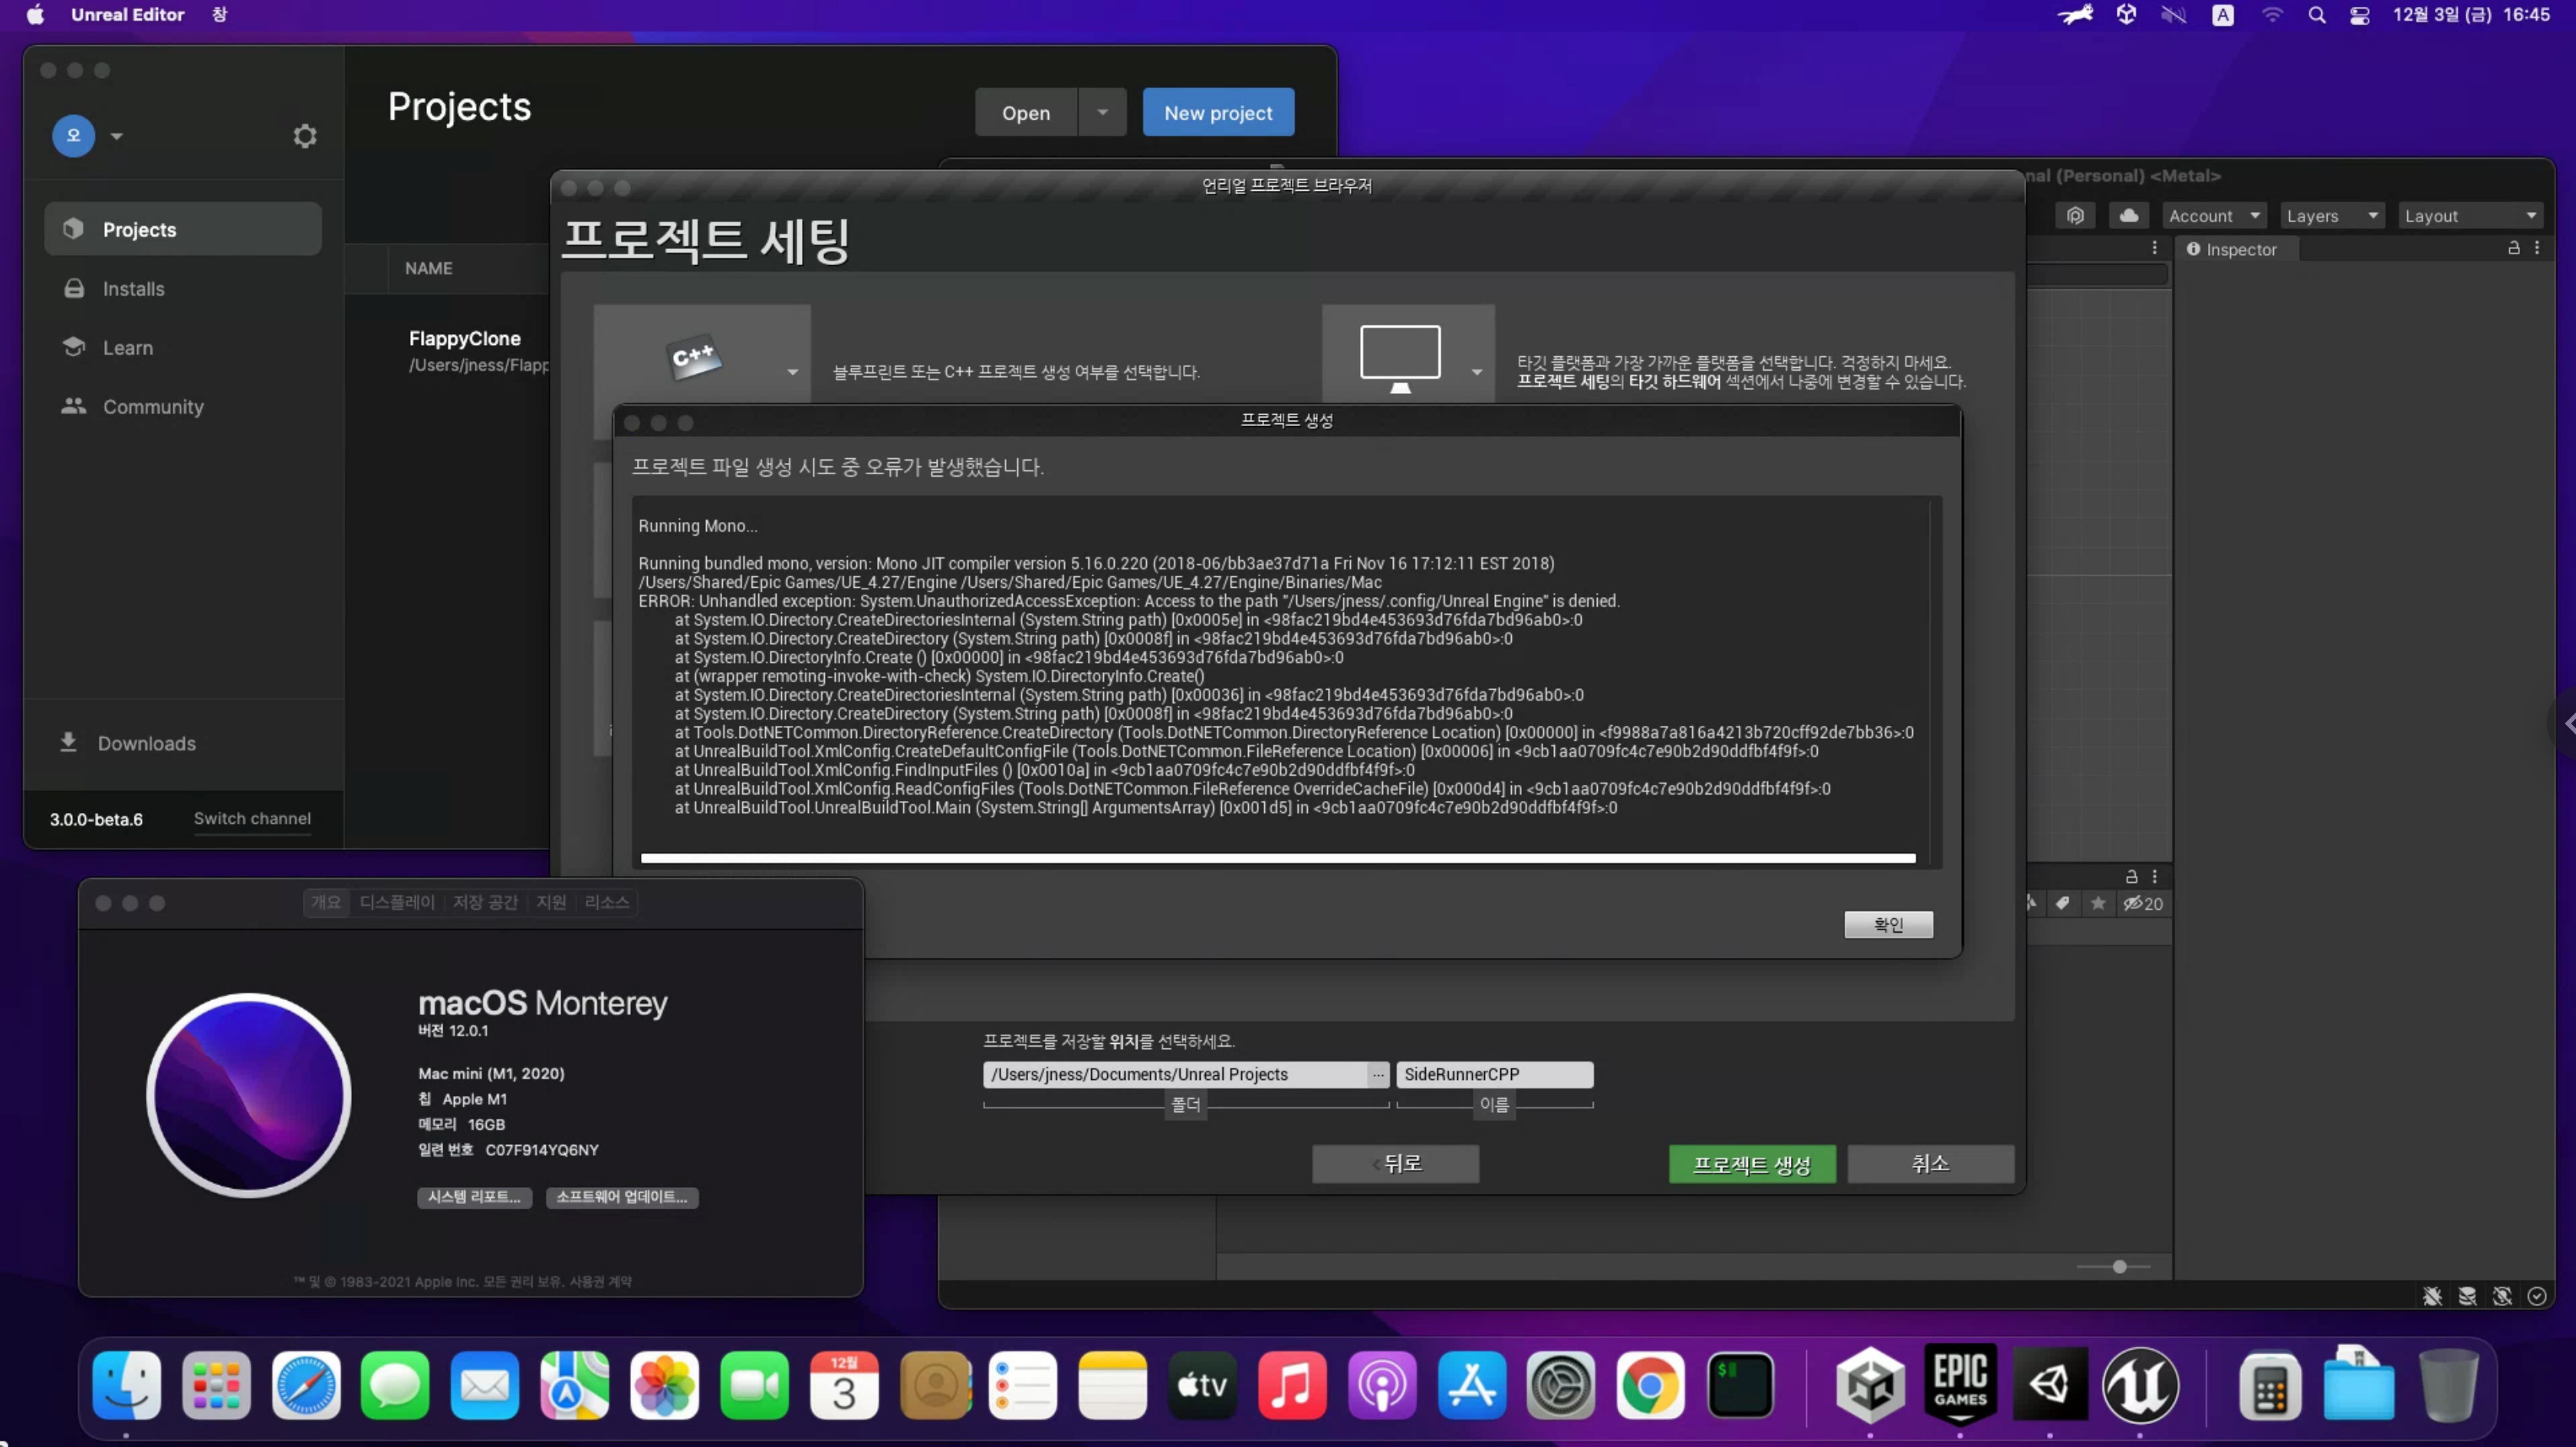Expand the C++ project type dropdown
Screen dimensions: 2576x1447
click(792, 372)
